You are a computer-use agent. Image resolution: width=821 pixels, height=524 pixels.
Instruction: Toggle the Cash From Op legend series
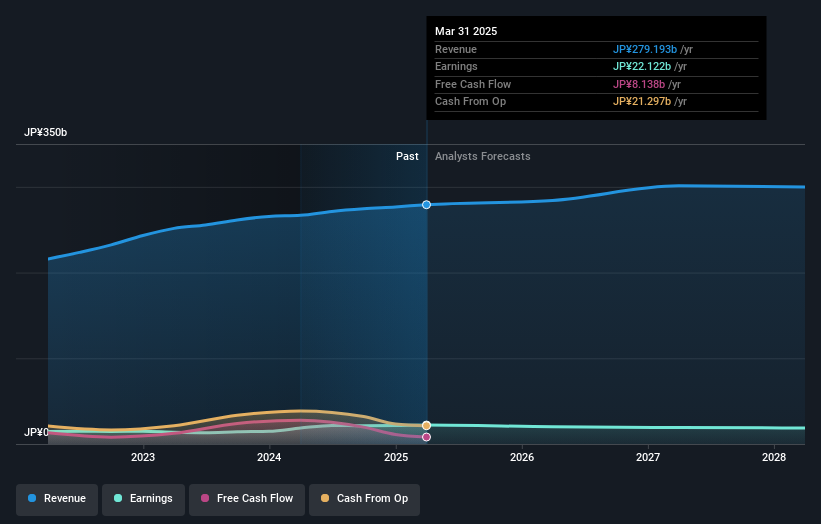pos(364,499)
